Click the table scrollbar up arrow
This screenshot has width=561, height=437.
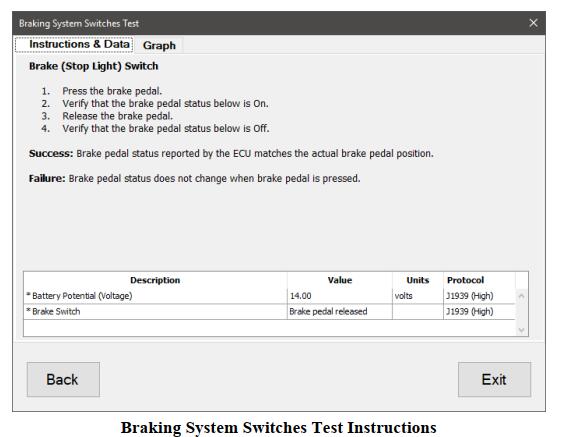click(x=521, y=296)
